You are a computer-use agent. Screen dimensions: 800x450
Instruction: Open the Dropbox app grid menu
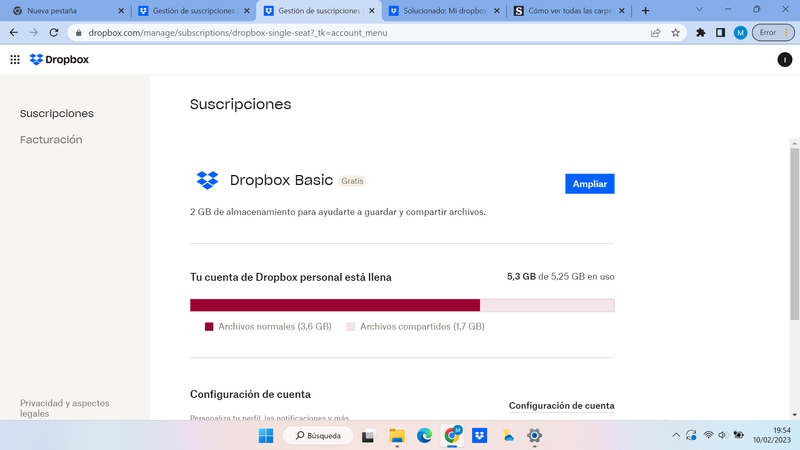tap(15, 60)
